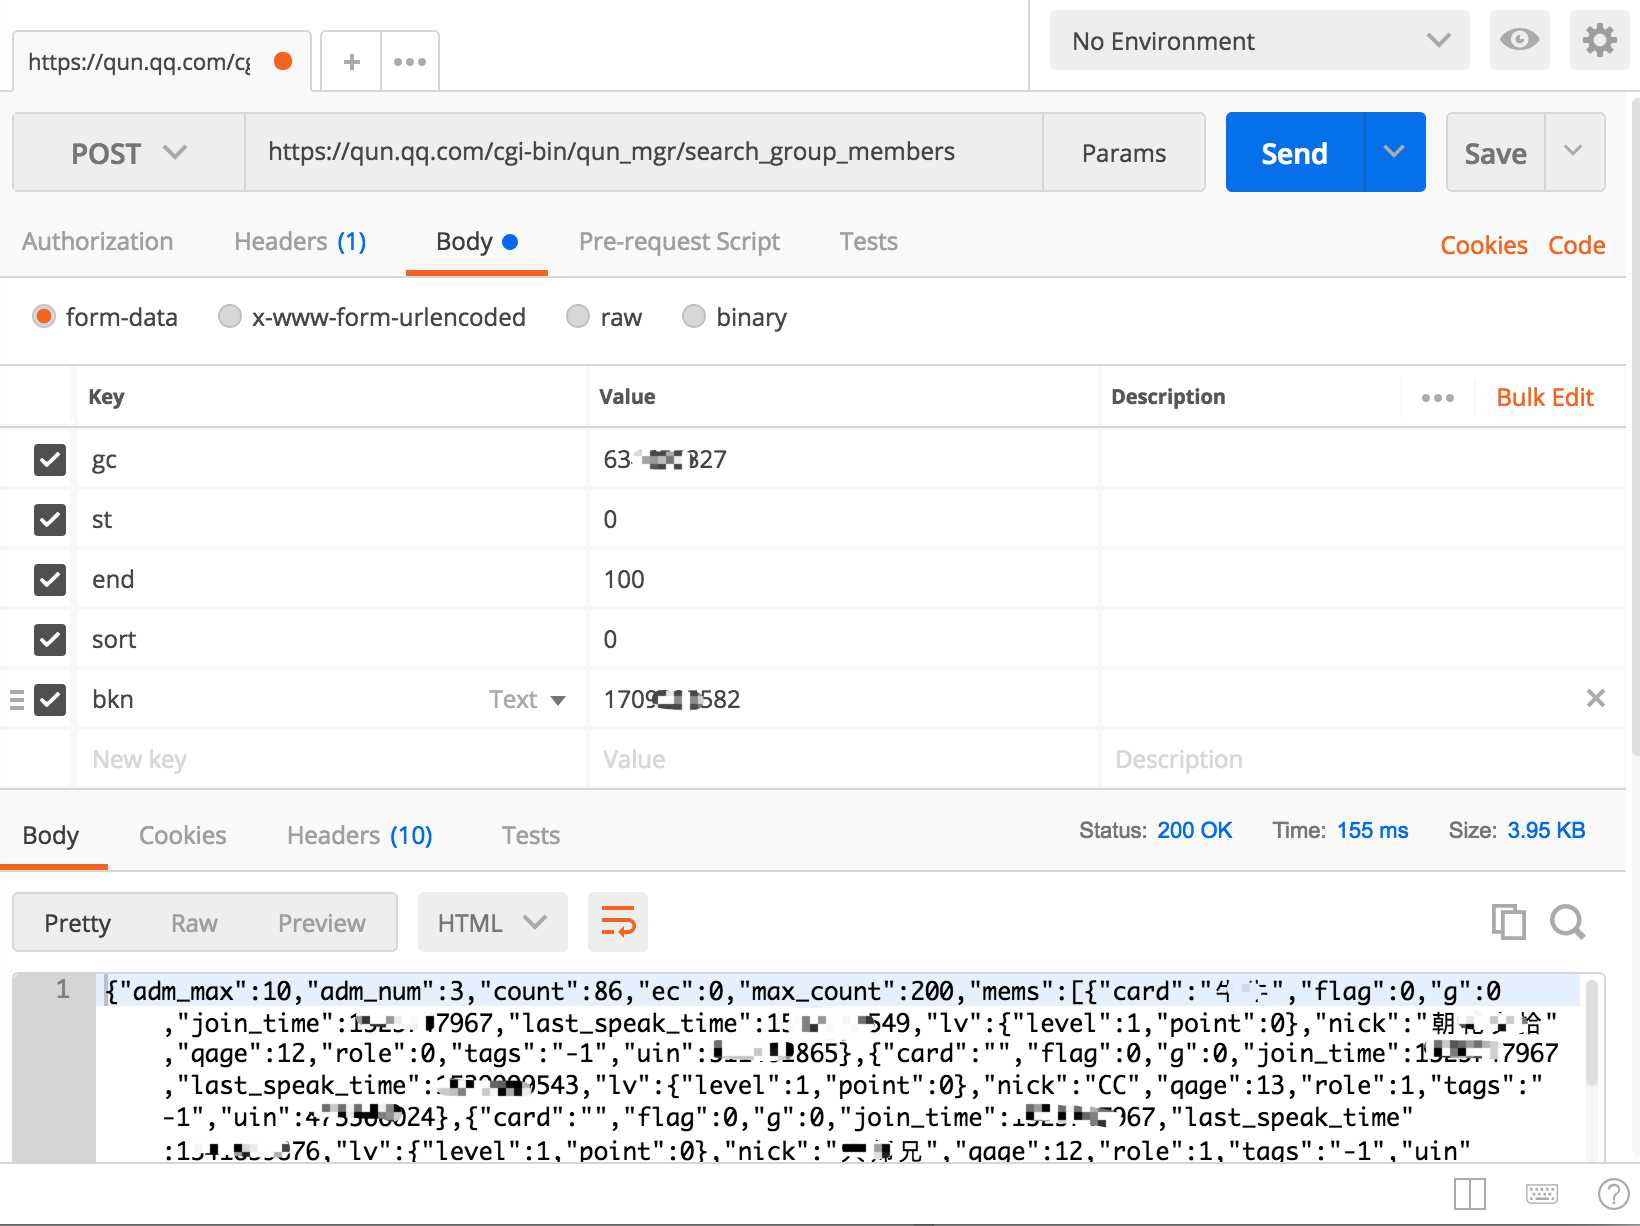Switch to the Authorization tab
The height and width of the screenshot is (1226, 1640).
coord(98,242)
